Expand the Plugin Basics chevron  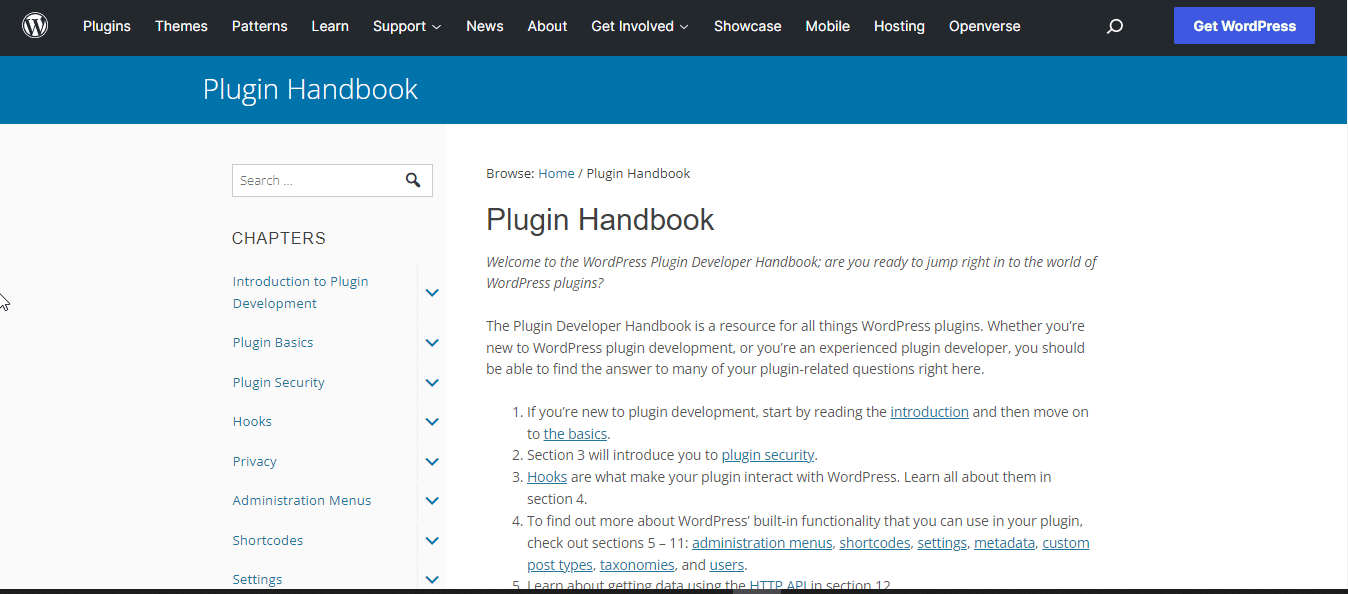432,343
